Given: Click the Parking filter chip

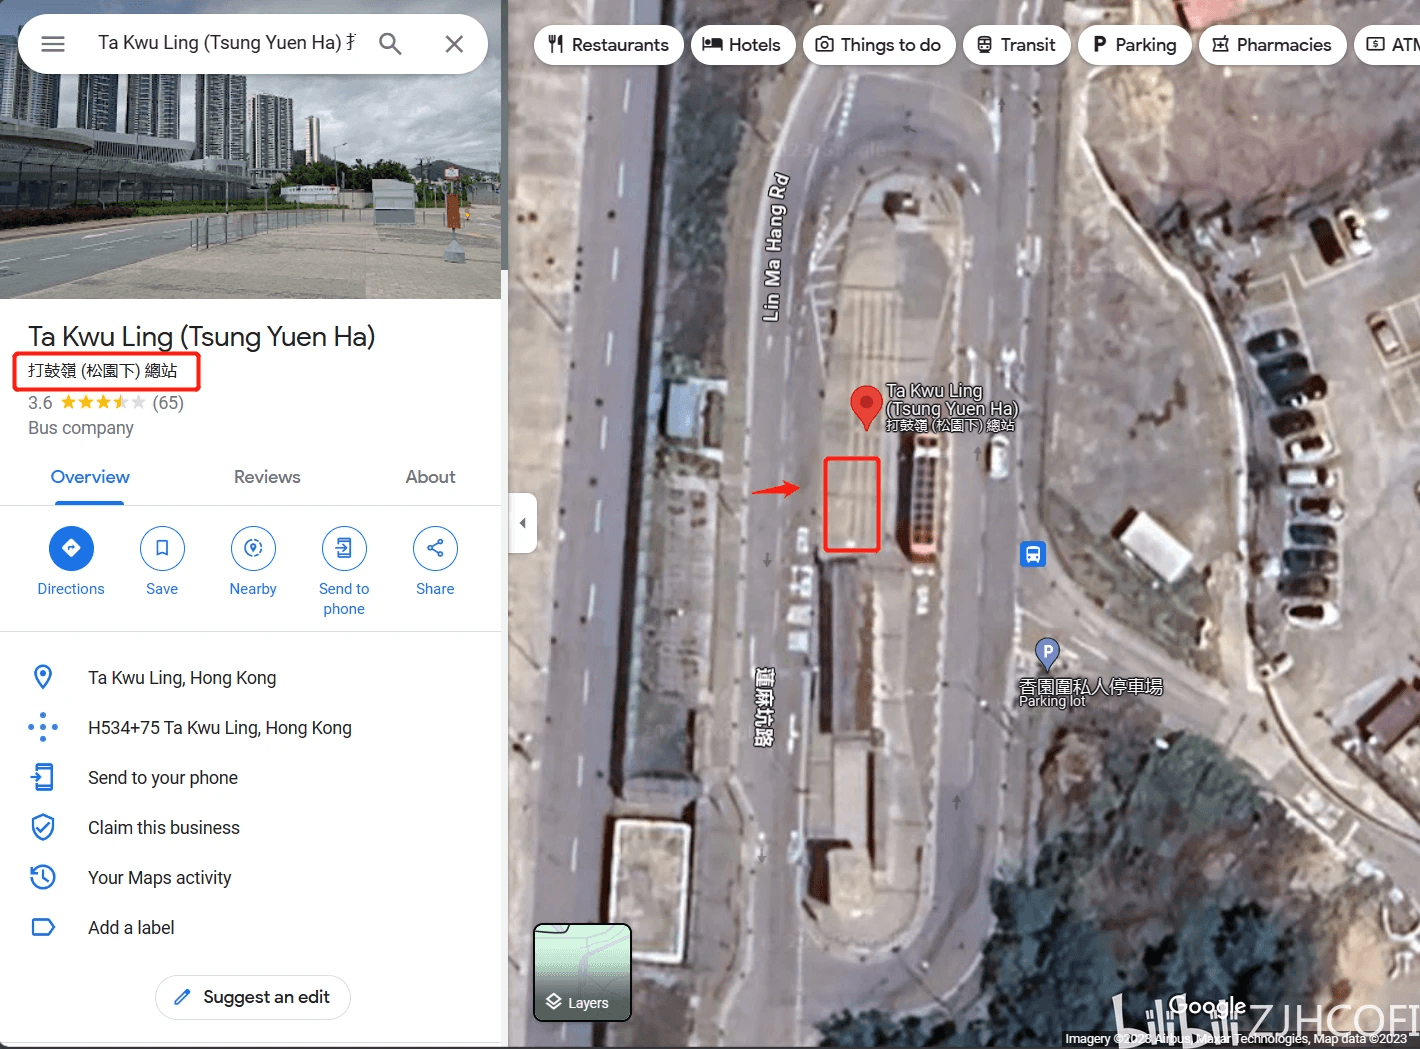Looking at the screenshot, I should tap(1135, 45).
